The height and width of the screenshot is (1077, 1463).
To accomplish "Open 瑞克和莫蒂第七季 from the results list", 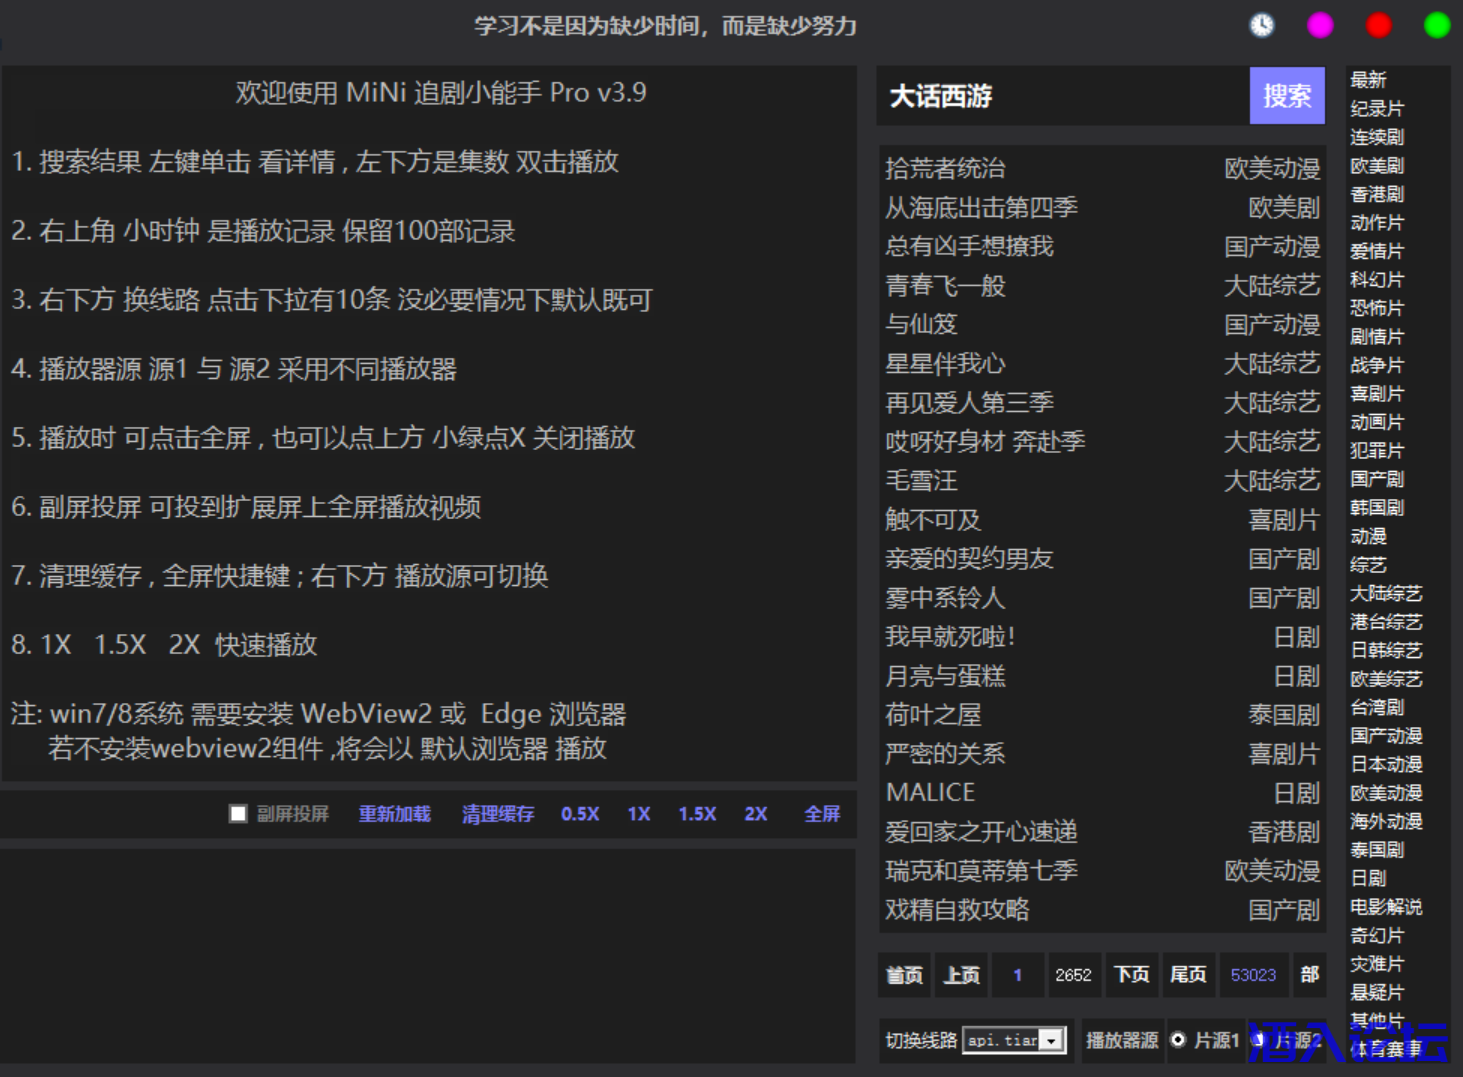I will tap(981, 871).
